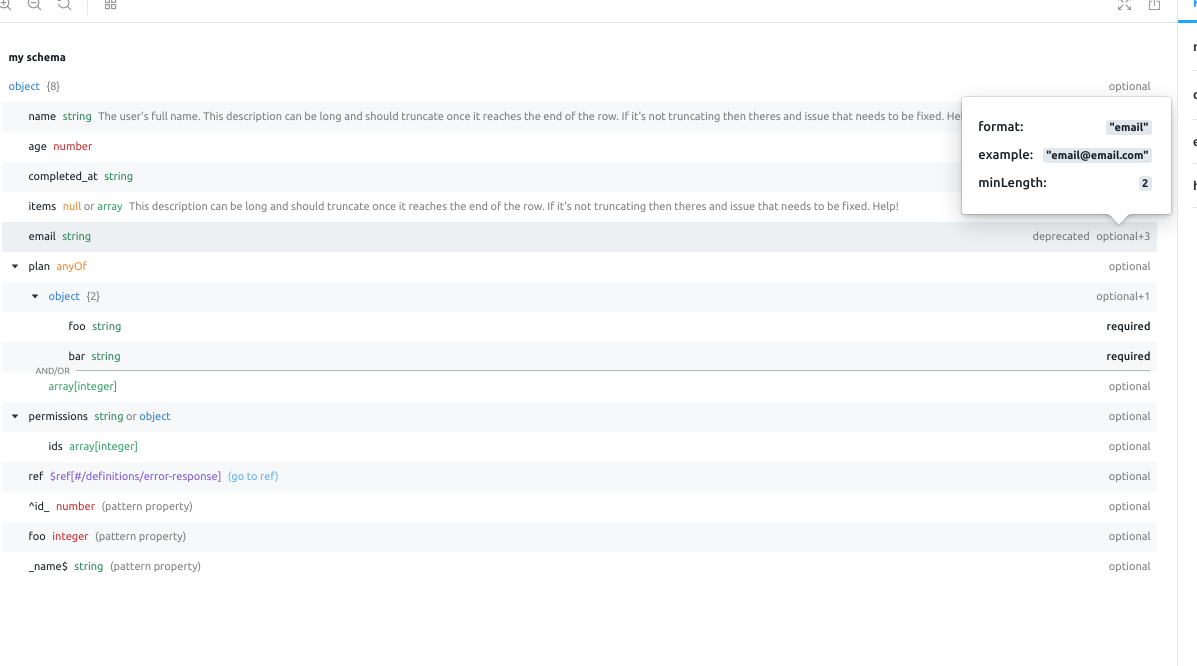Select the name property row label

(x=42, y=116)
